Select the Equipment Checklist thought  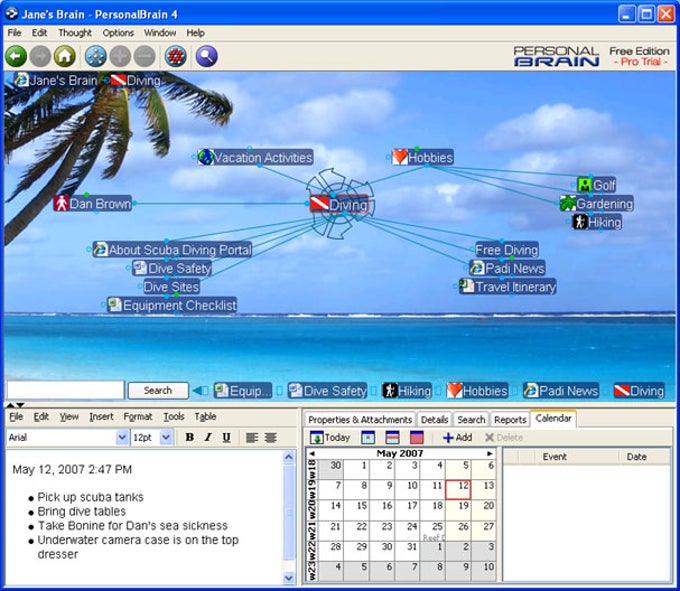tap(172, 305)
